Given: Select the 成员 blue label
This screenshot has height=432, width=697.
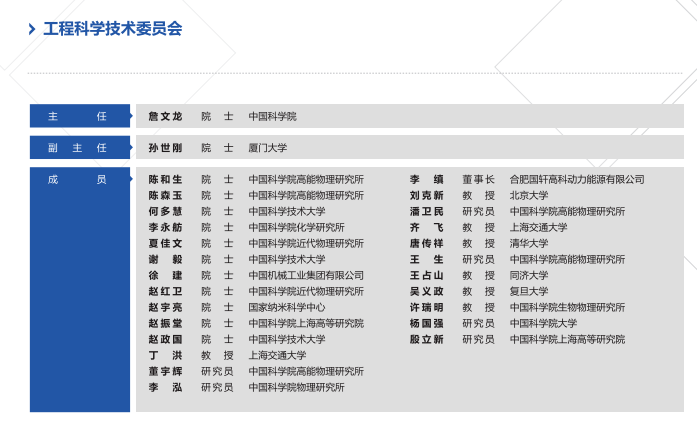Looking at the screenshot, I should pos(80,289).
